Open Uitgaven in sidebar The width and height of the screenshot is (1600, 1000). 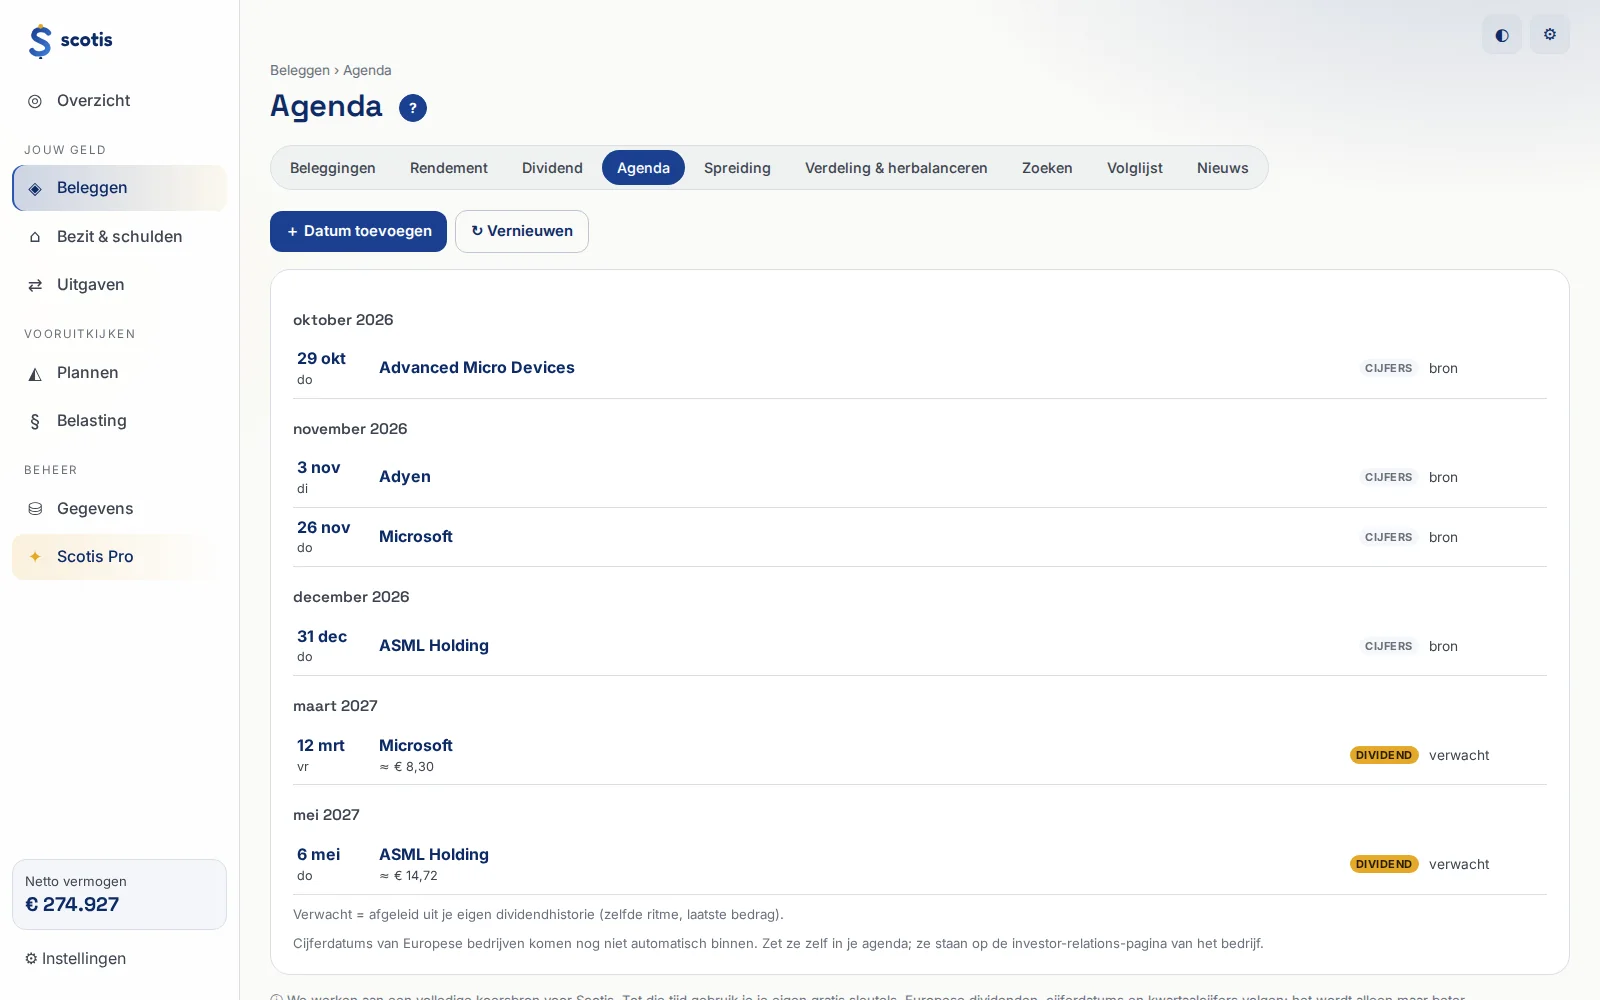point(119,285)
